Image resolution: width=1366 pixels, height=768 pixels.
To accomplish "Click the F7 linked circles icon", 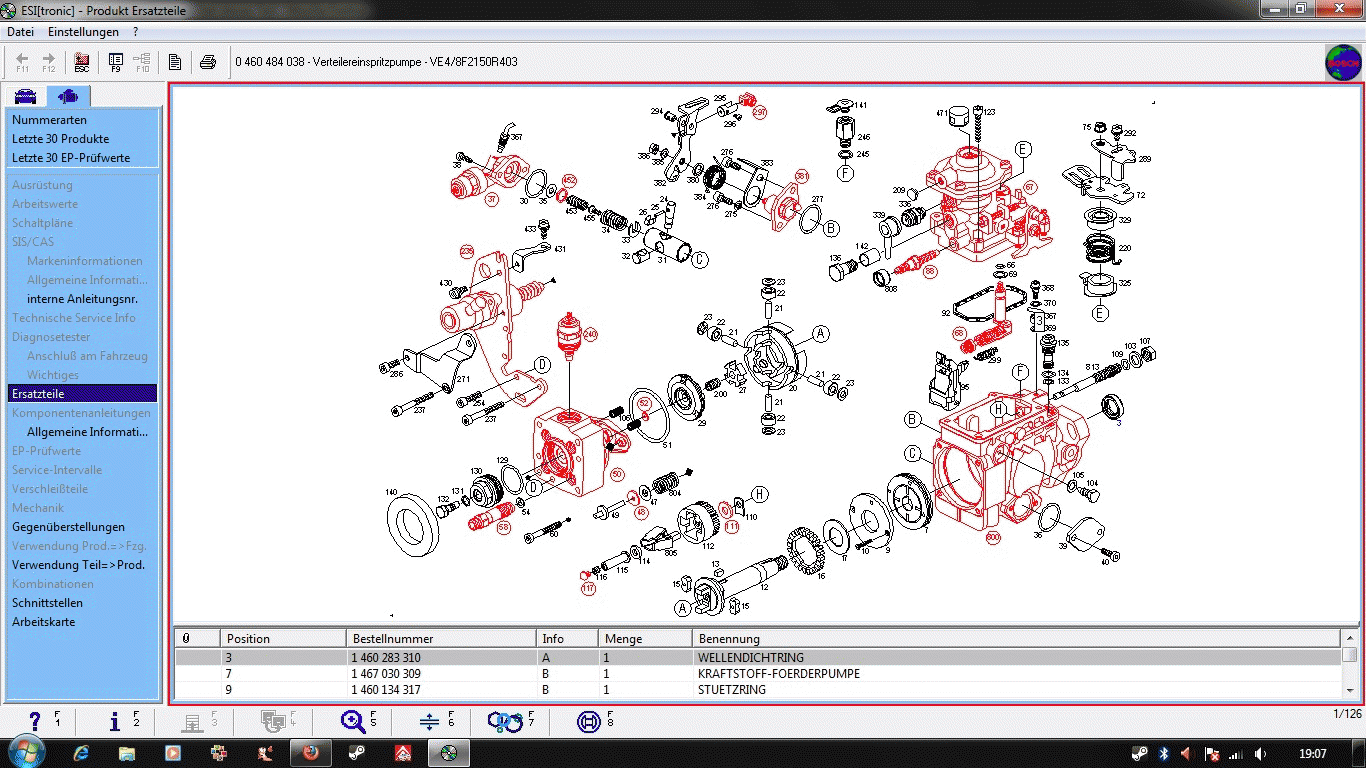I will tap(505, 721).
